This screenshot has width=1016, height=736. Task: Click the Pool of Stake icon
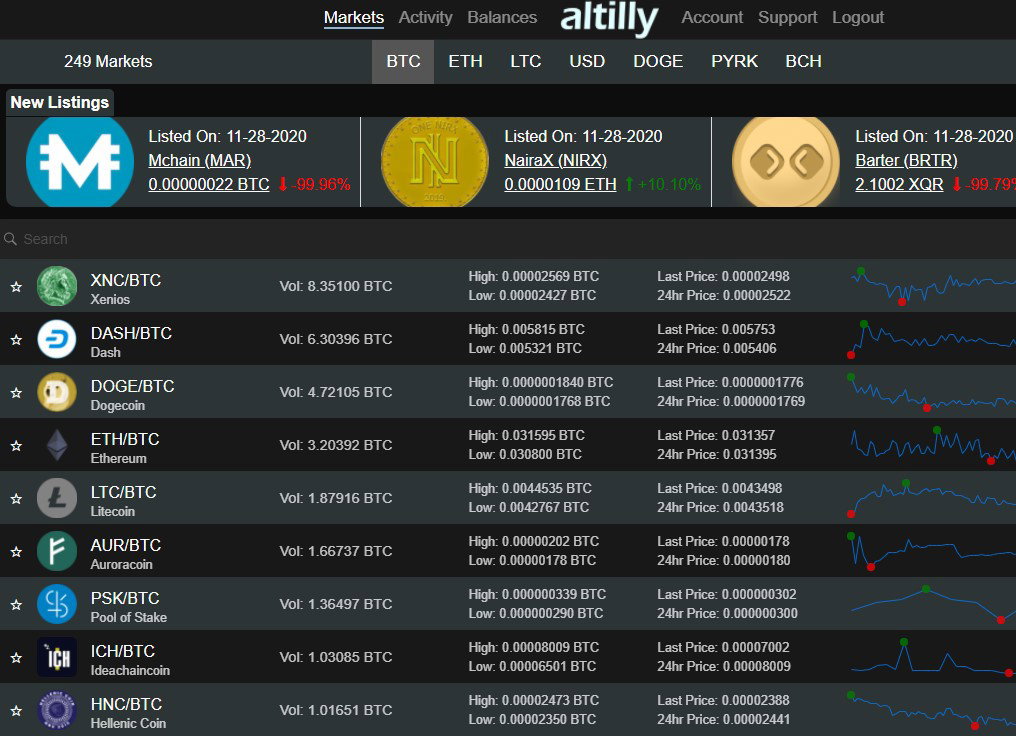[57, 604]
